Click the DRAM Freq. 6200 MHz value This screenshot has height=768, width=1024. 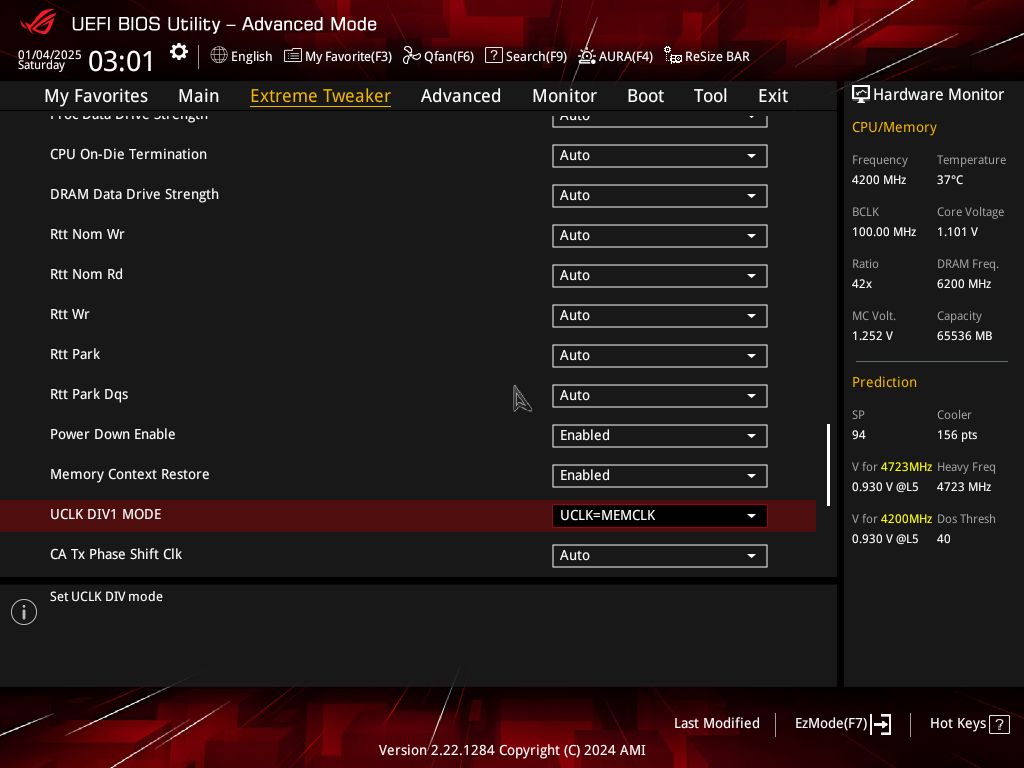[x=964, y=283]
